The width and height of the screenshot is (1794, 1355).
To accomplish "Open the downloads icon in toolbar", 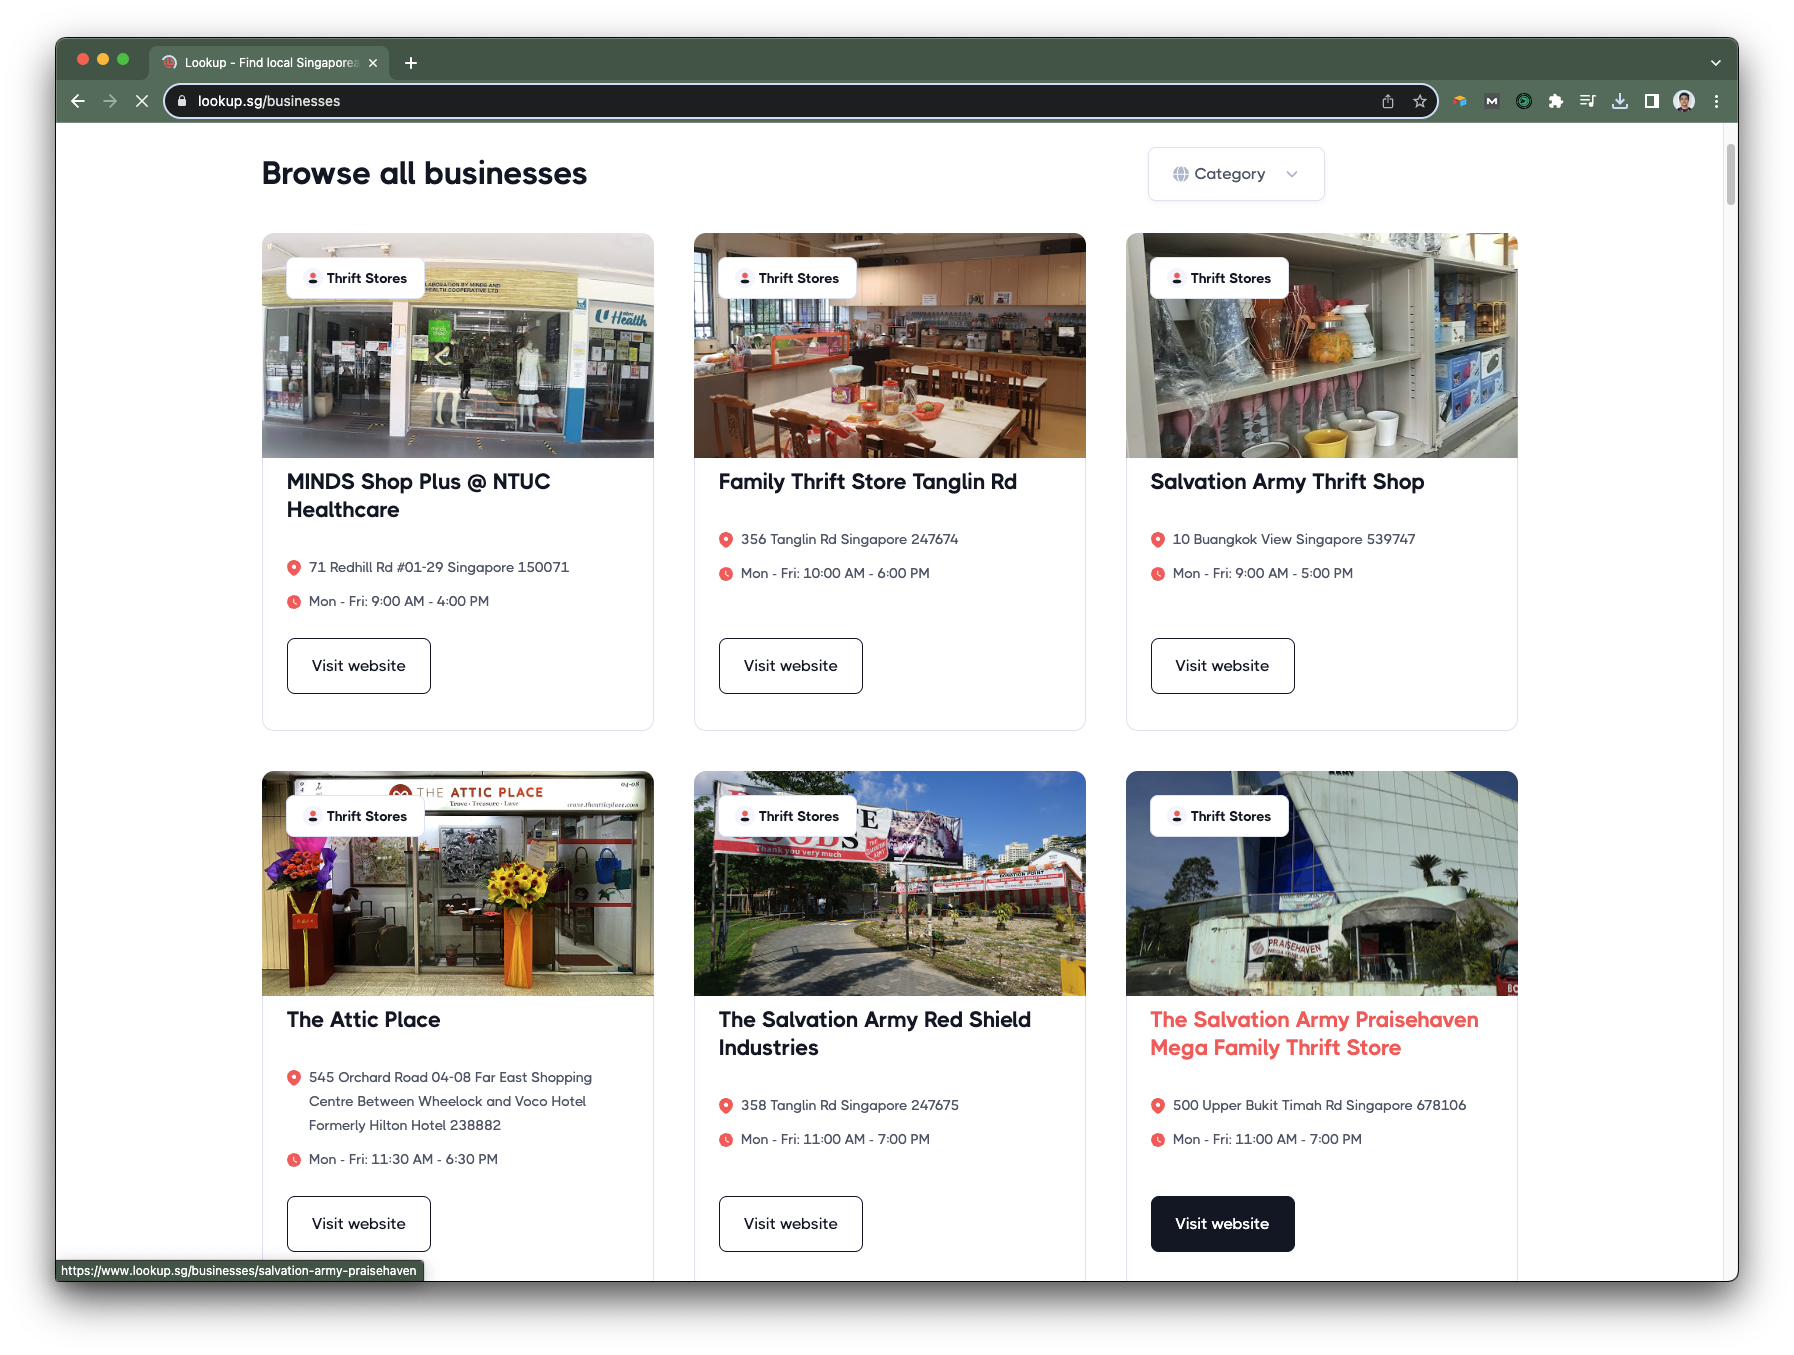I will [1620, 101].
